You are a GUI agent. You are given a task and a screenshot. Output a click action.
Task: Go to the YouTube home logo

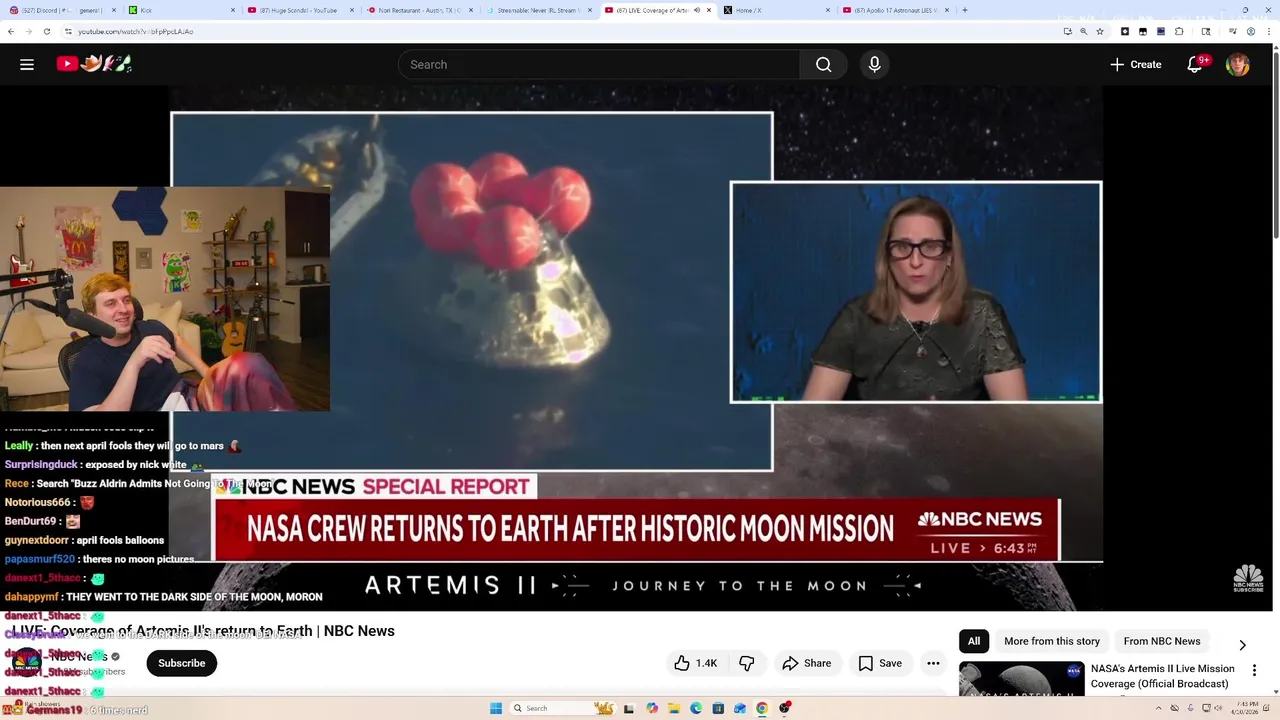point(94,64)
